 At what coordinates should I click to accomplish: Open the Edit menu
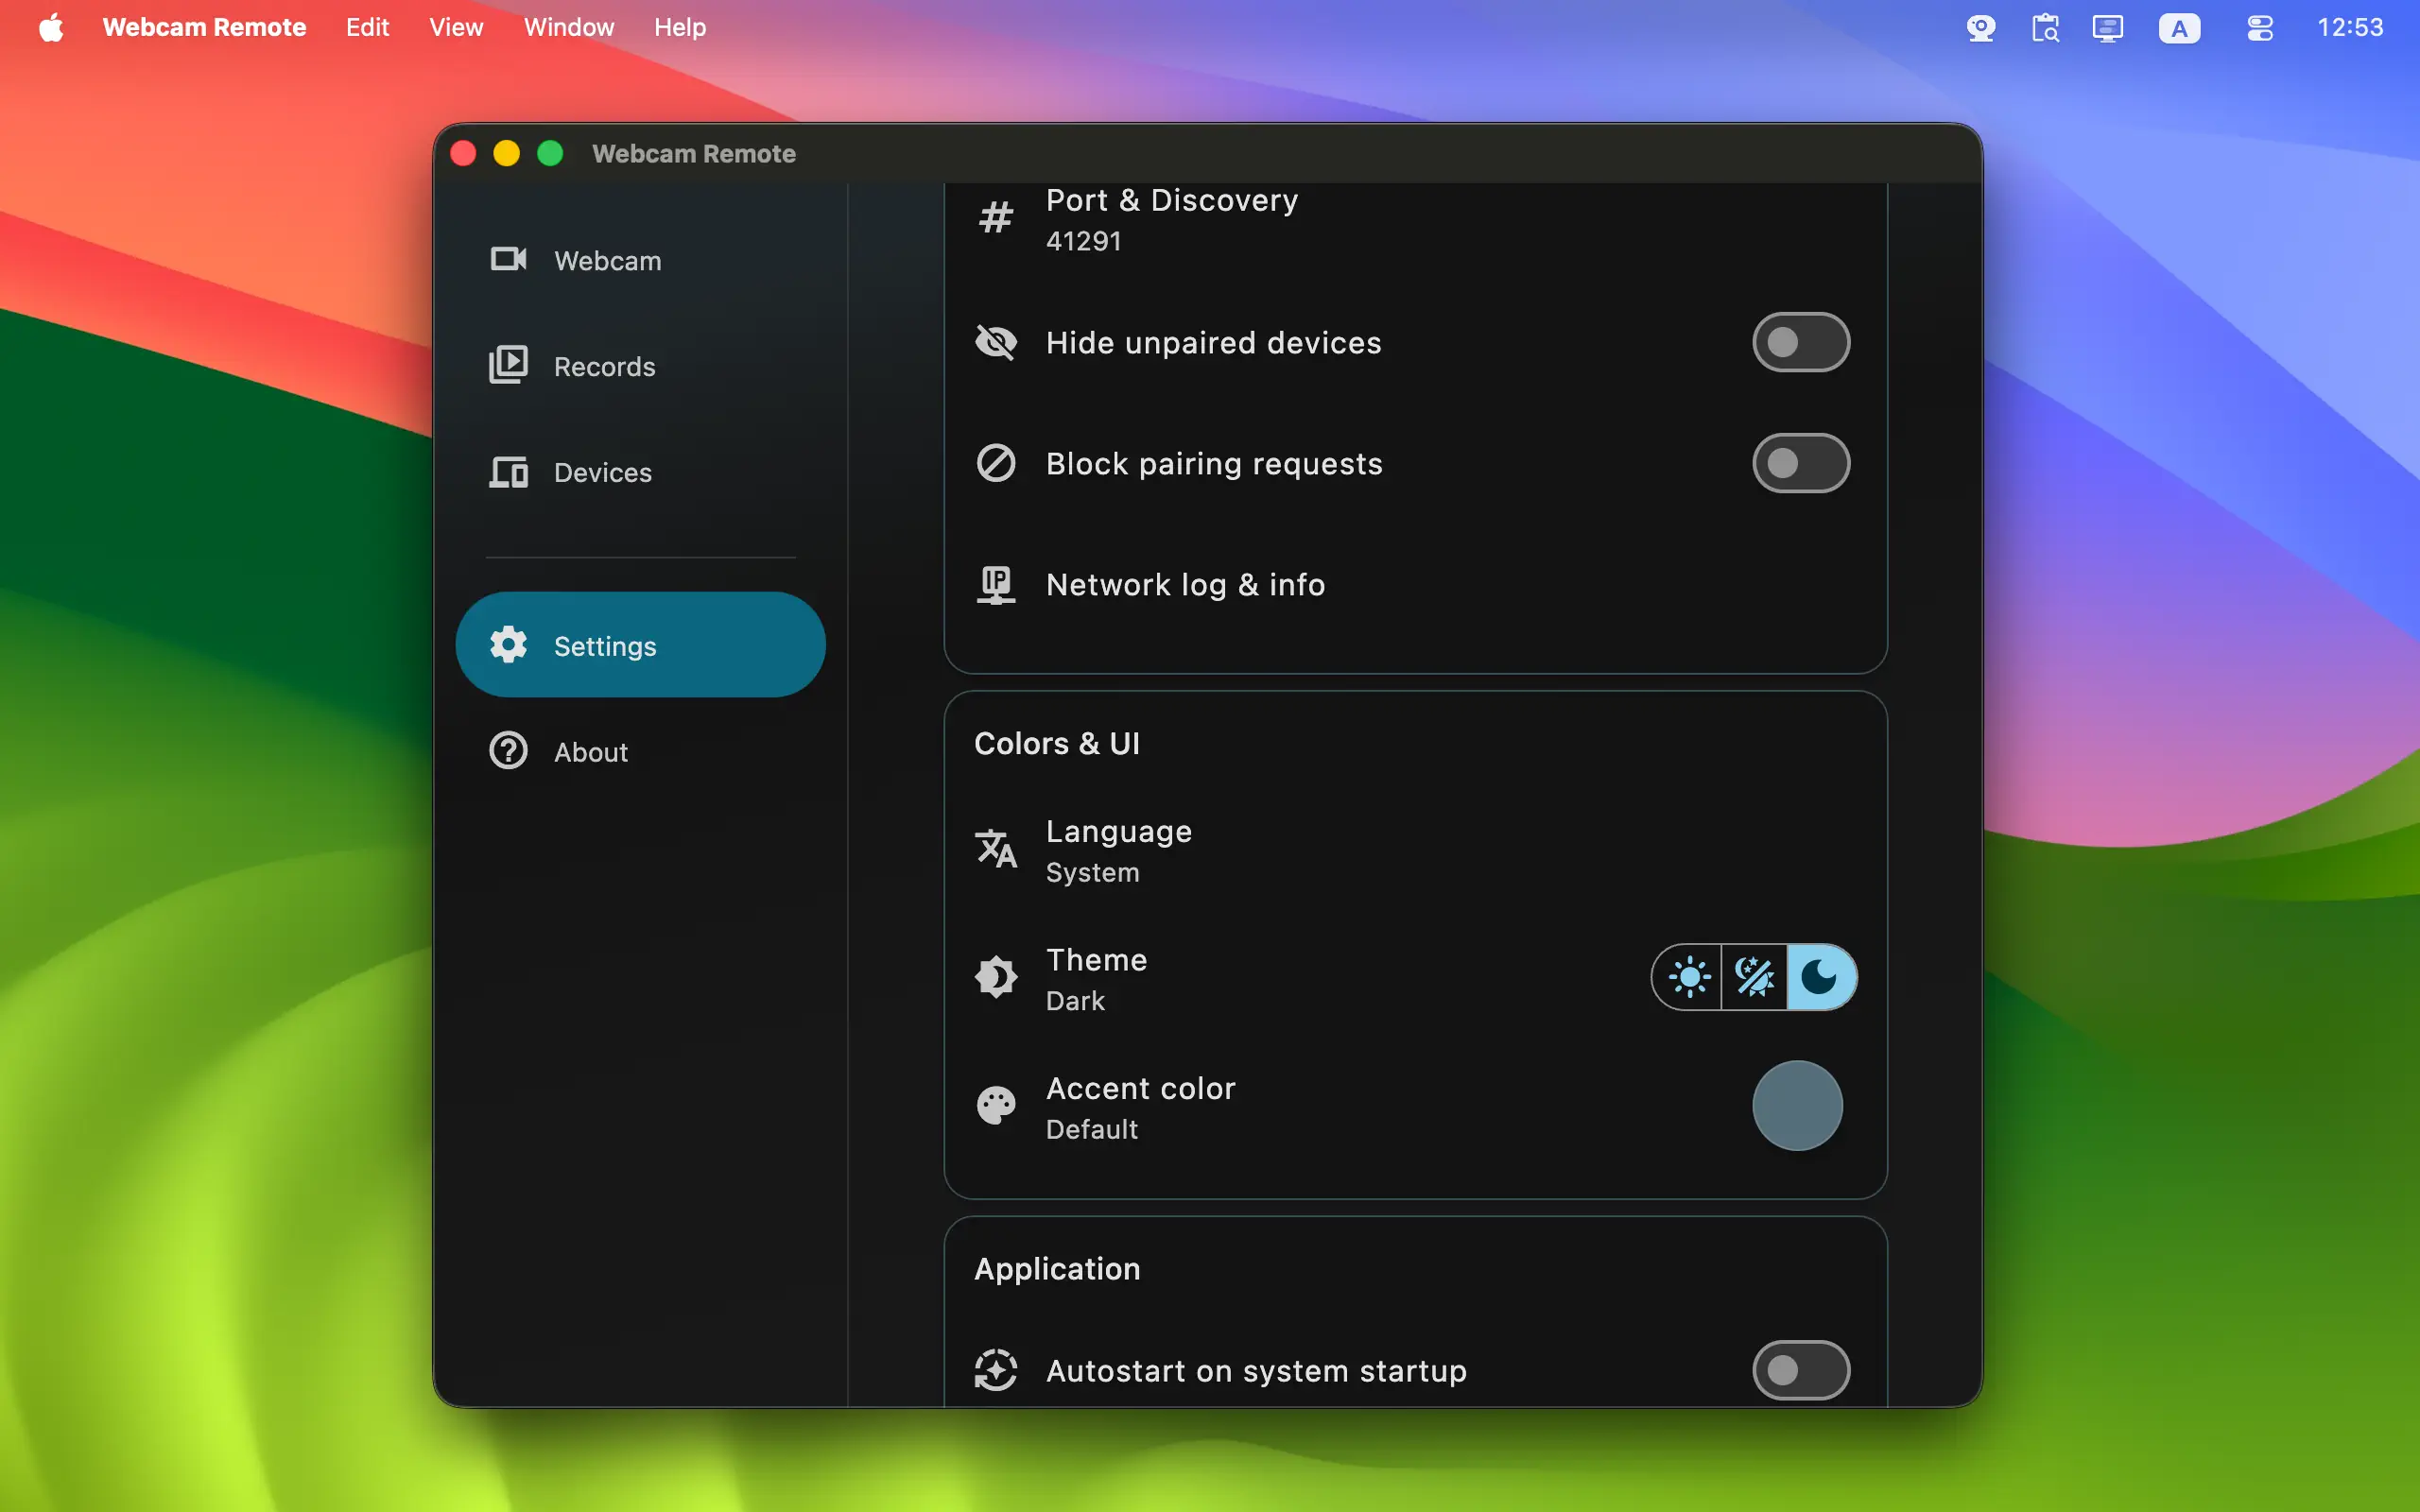(x=367, y=27)
